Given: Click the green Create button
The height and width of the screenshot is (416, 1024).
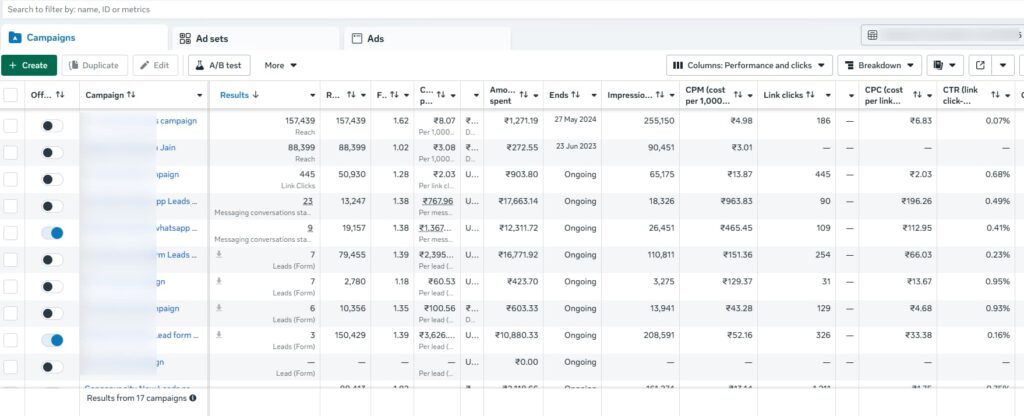Looking at the screenshot, I should pos(28,65).
